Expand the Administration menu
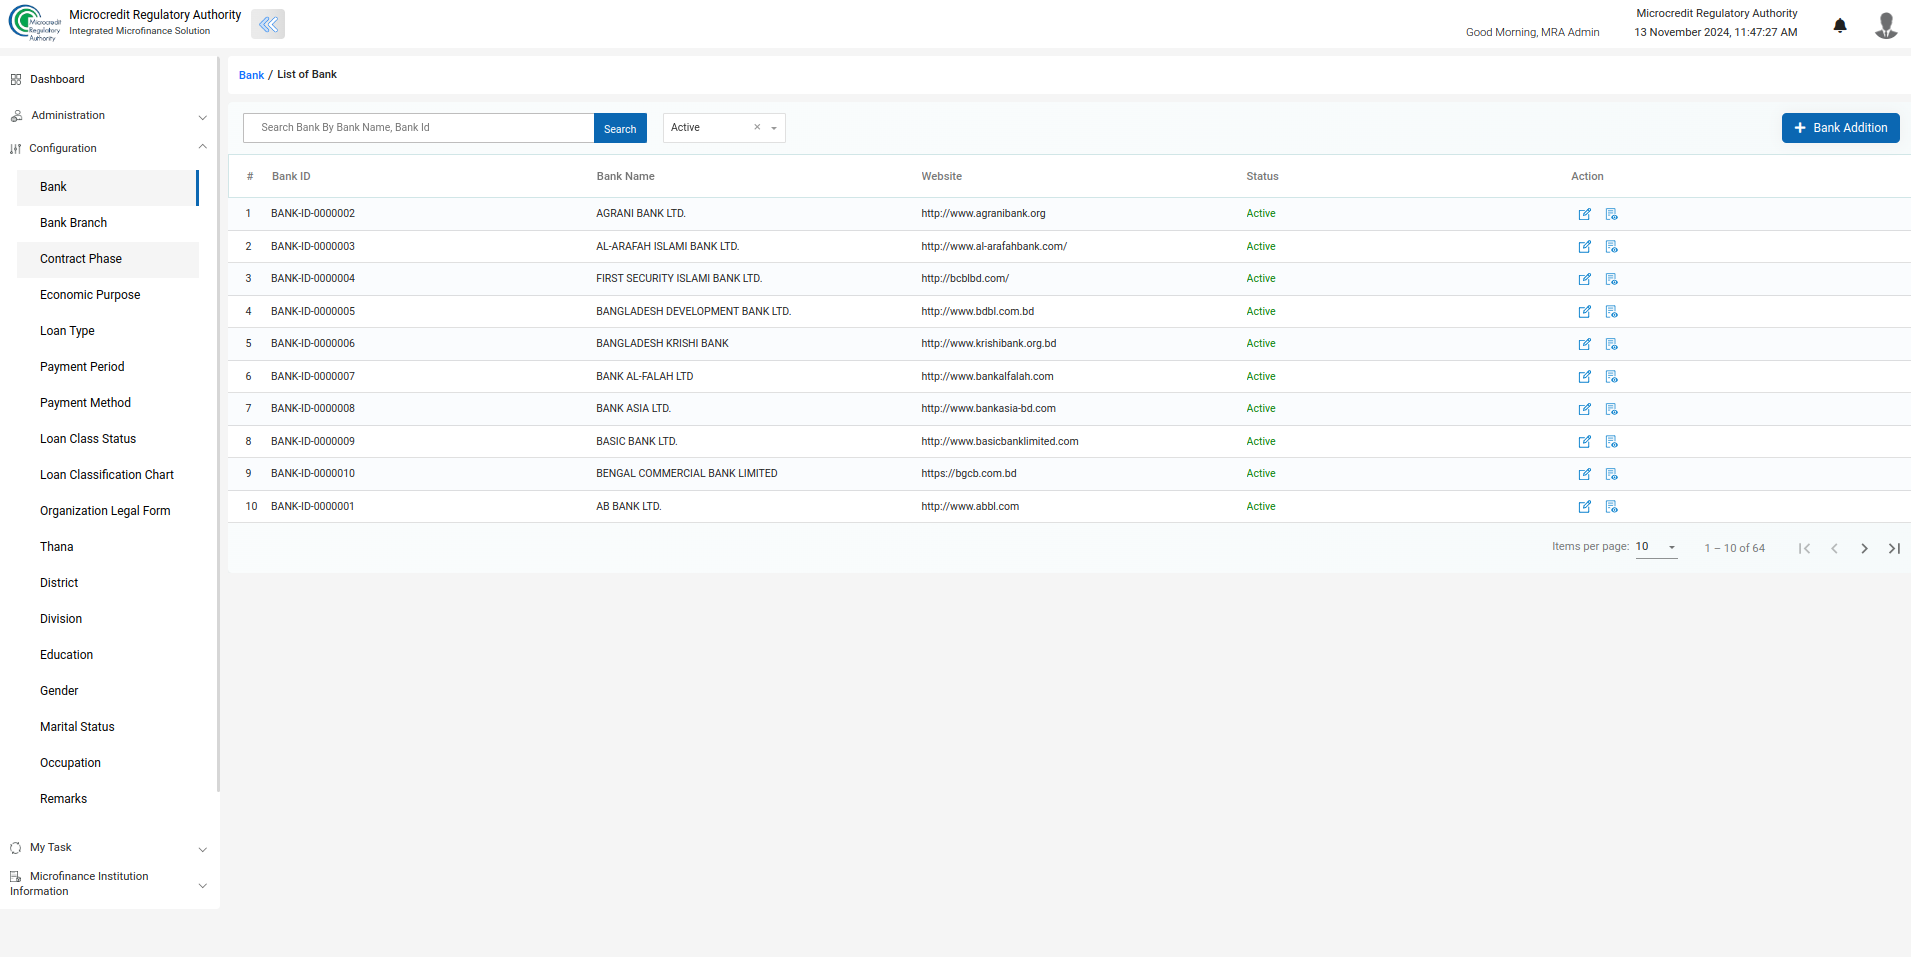Image resolution: width=1911 pixels, height=957 pixels. [109, 116]
